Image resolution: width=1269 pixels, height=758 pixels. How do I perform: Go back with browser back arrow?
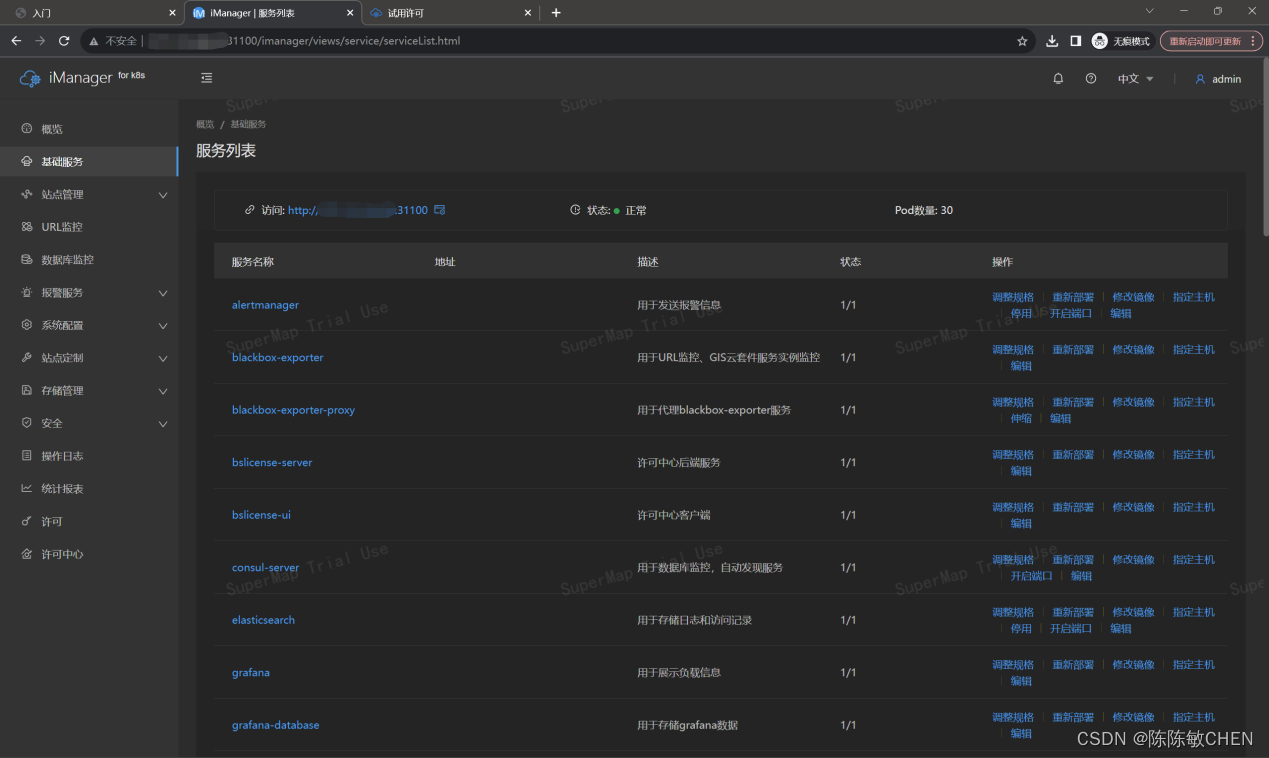[16, 41]
